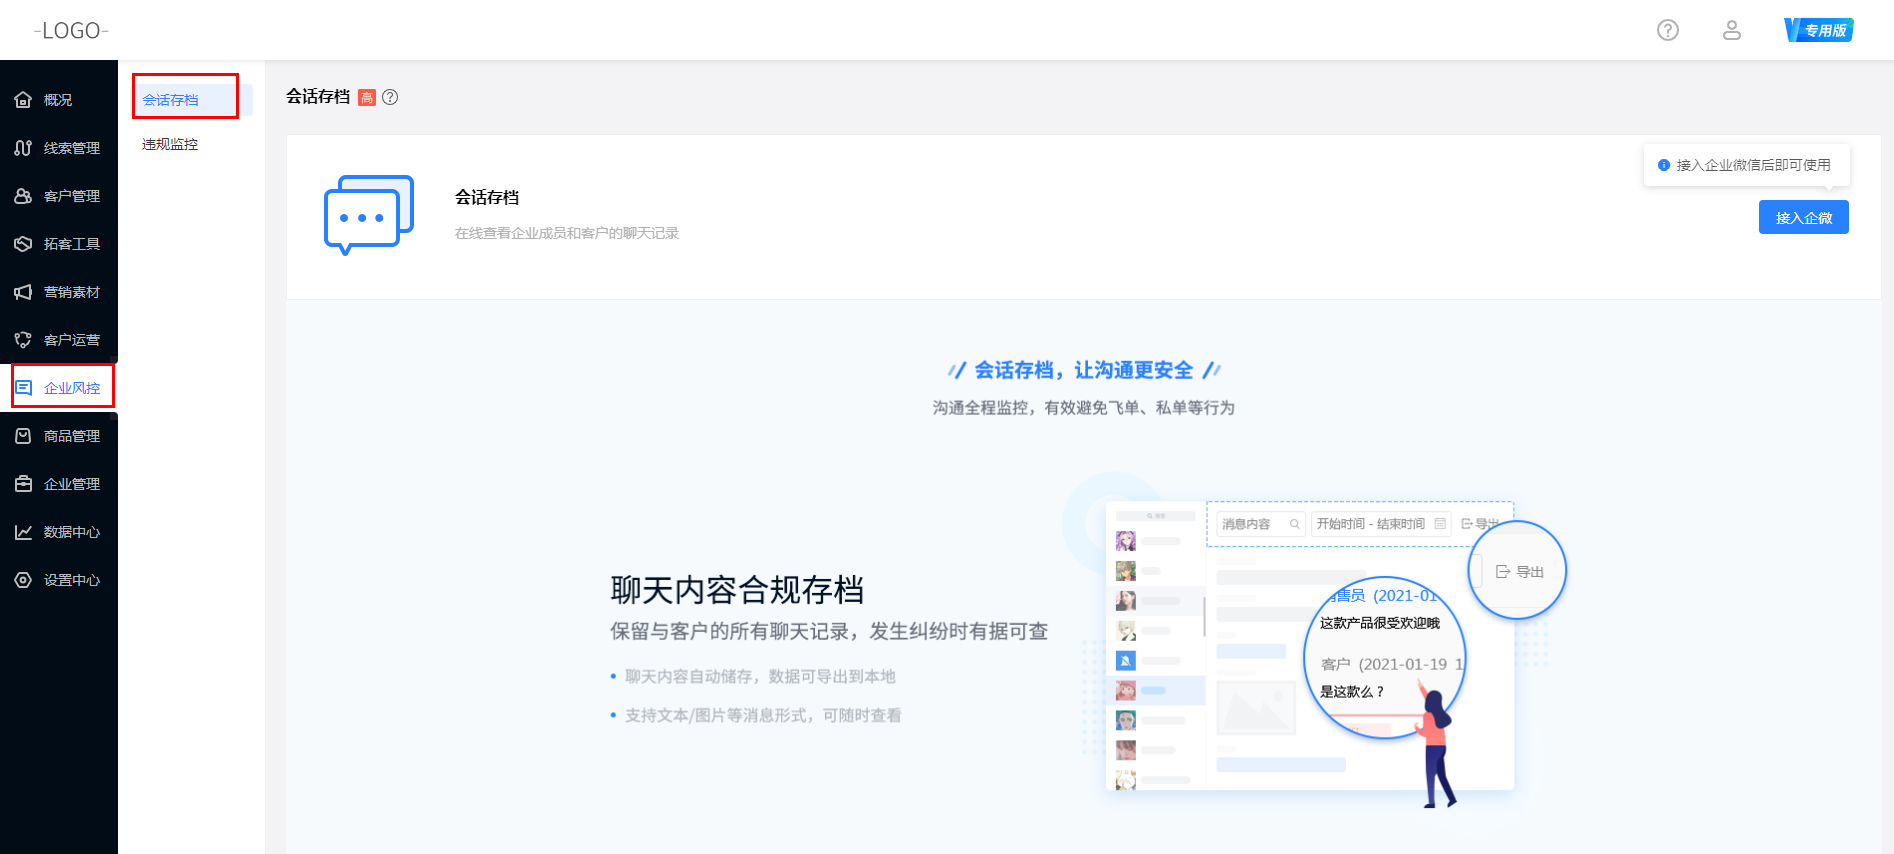
Task: Click the 专用版 edition badge
Action: (x=1818, y=30)
